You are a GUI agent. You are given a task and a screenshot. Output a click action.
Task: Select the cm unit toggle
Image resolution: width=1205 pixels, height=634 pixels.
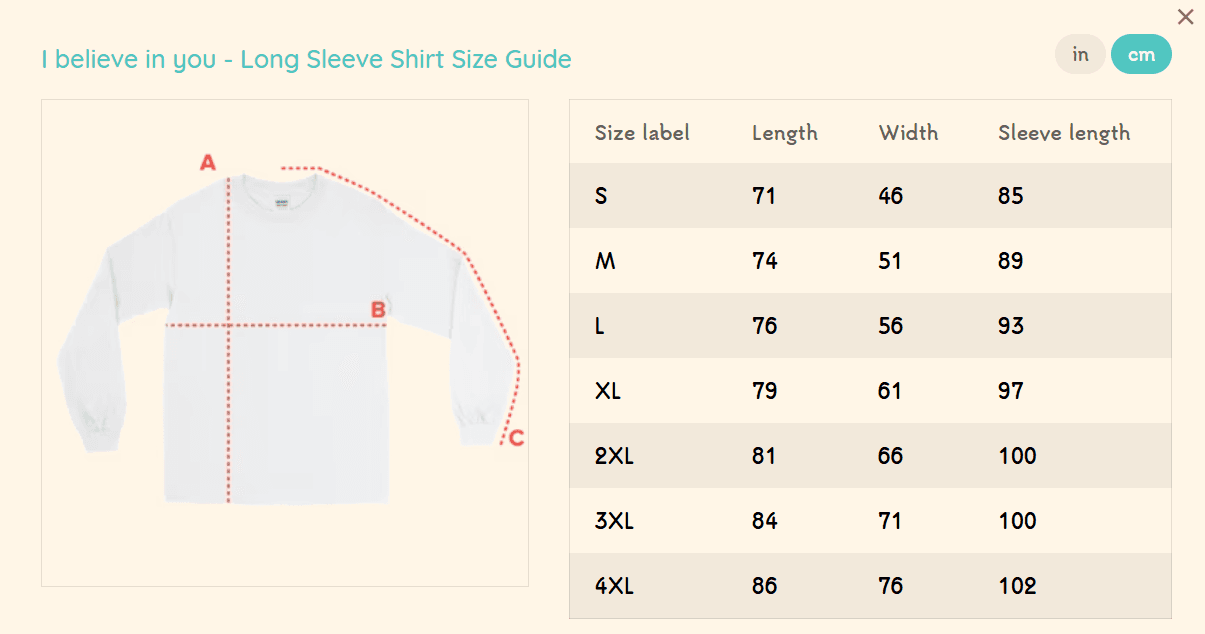click(x=1141, y=55)
